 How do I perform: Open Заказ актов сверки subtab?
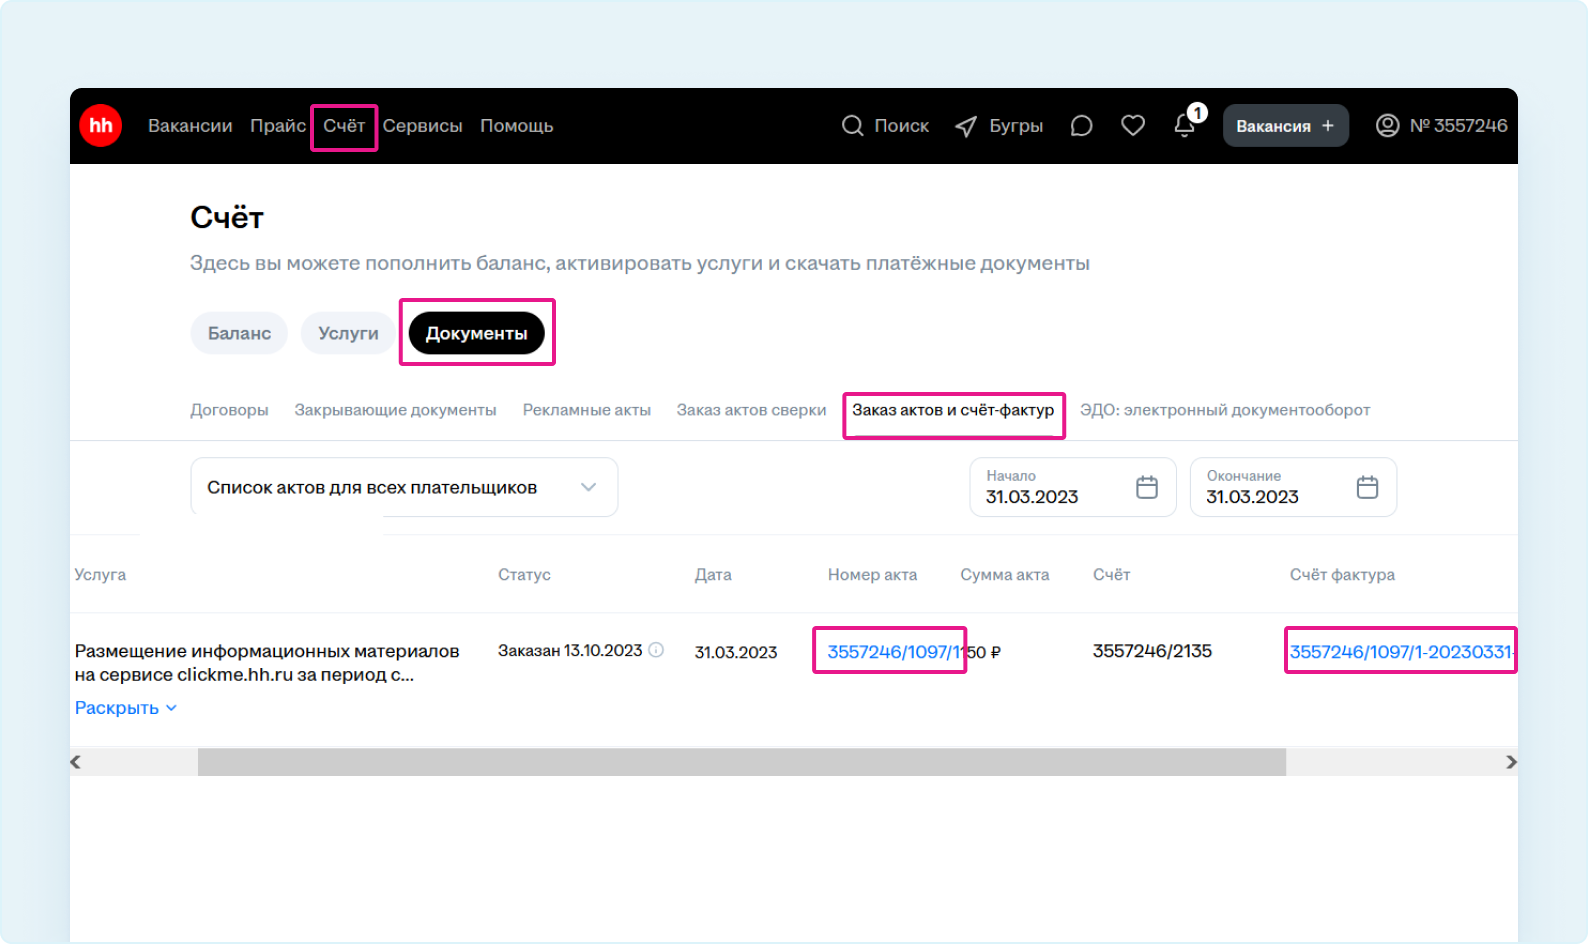(x=751, y=410)
